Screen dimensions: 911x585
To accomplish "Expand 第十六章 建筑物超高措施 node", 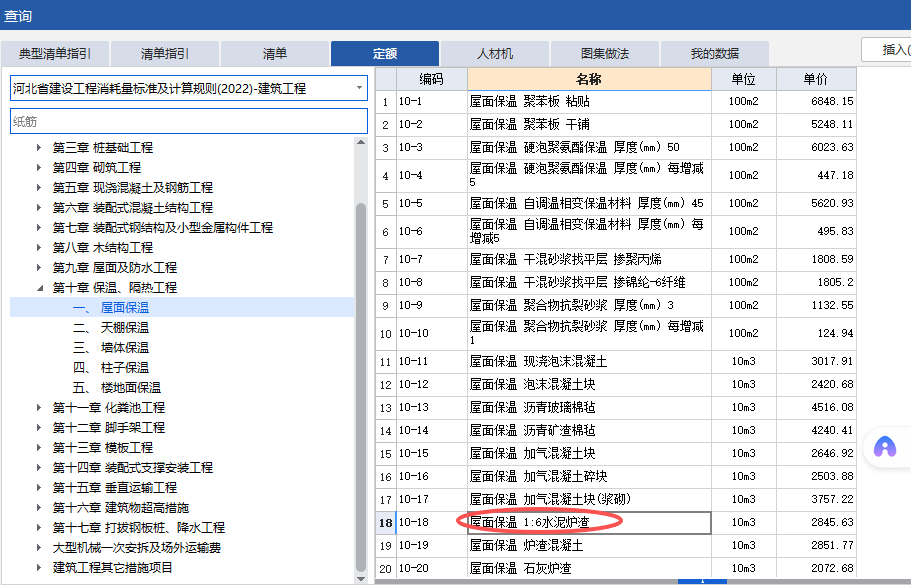I will pyautogui.click(x=39, y=508).
